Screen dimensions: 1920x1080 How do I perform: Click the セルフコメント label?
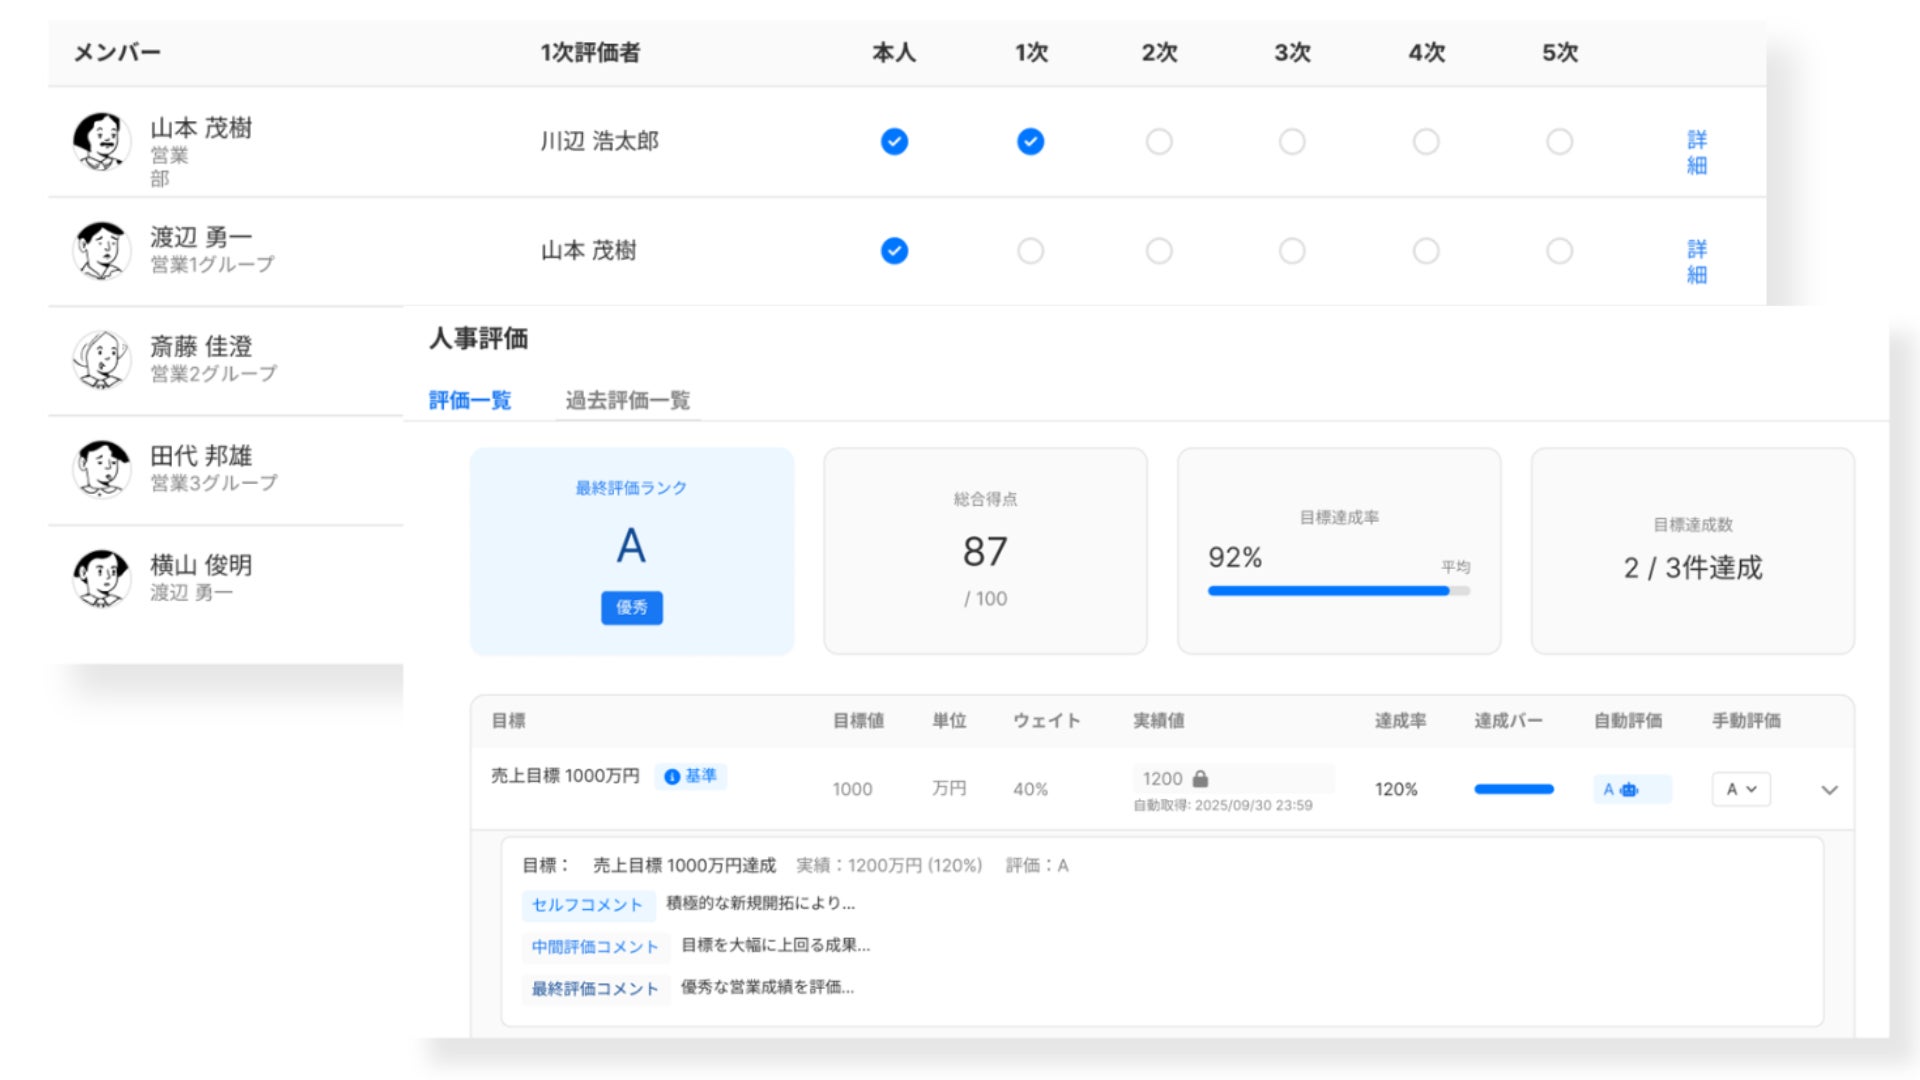pos(587,905)
